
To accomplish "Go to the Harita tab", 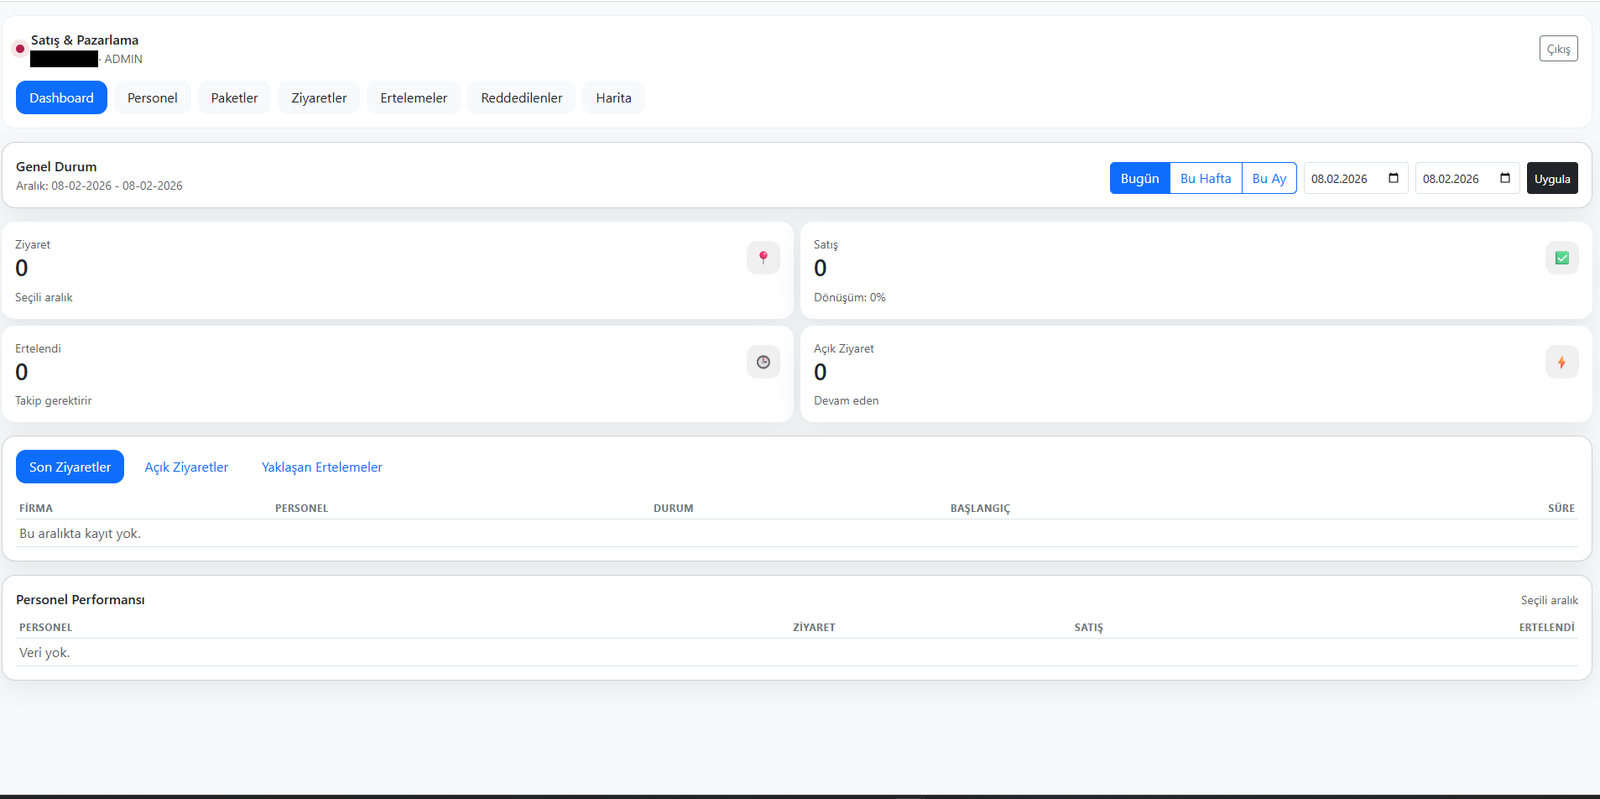I will tap(613, 98).
